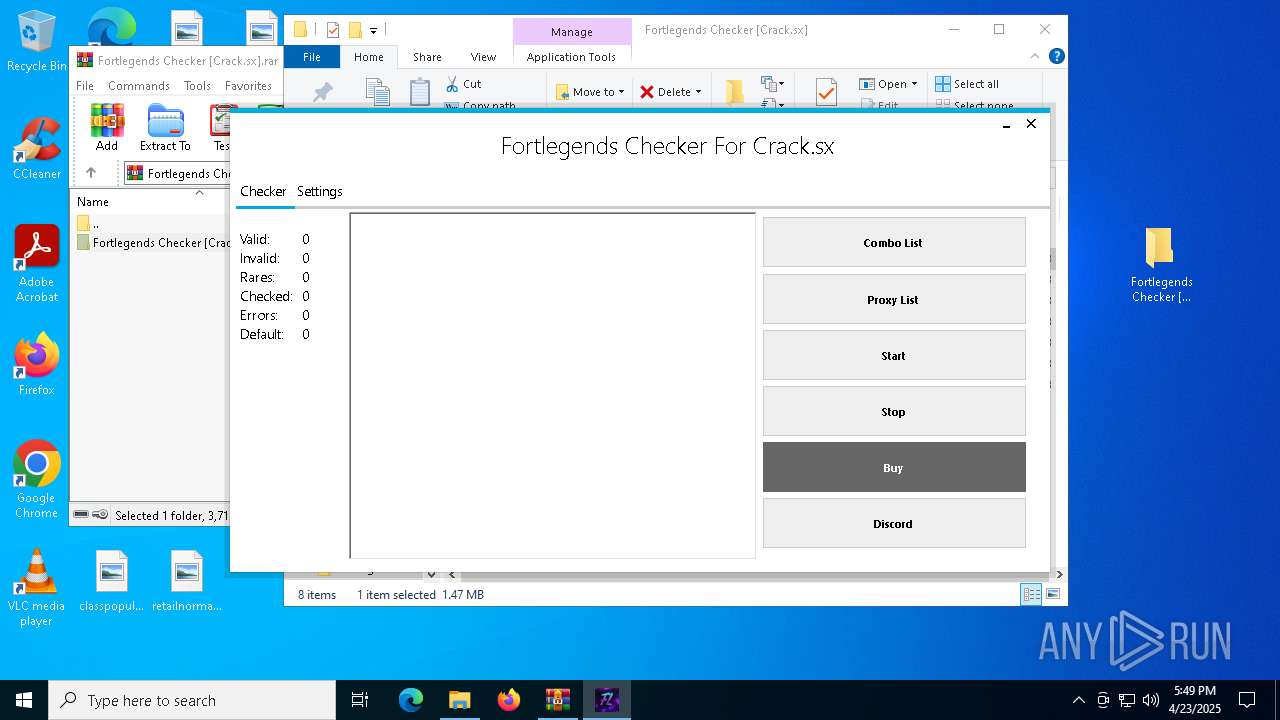This screenshot has height=720, width=1280.
Task: Open the WinRAR Favorites menu
Action: pyautogui.click(x=248, y=86)
